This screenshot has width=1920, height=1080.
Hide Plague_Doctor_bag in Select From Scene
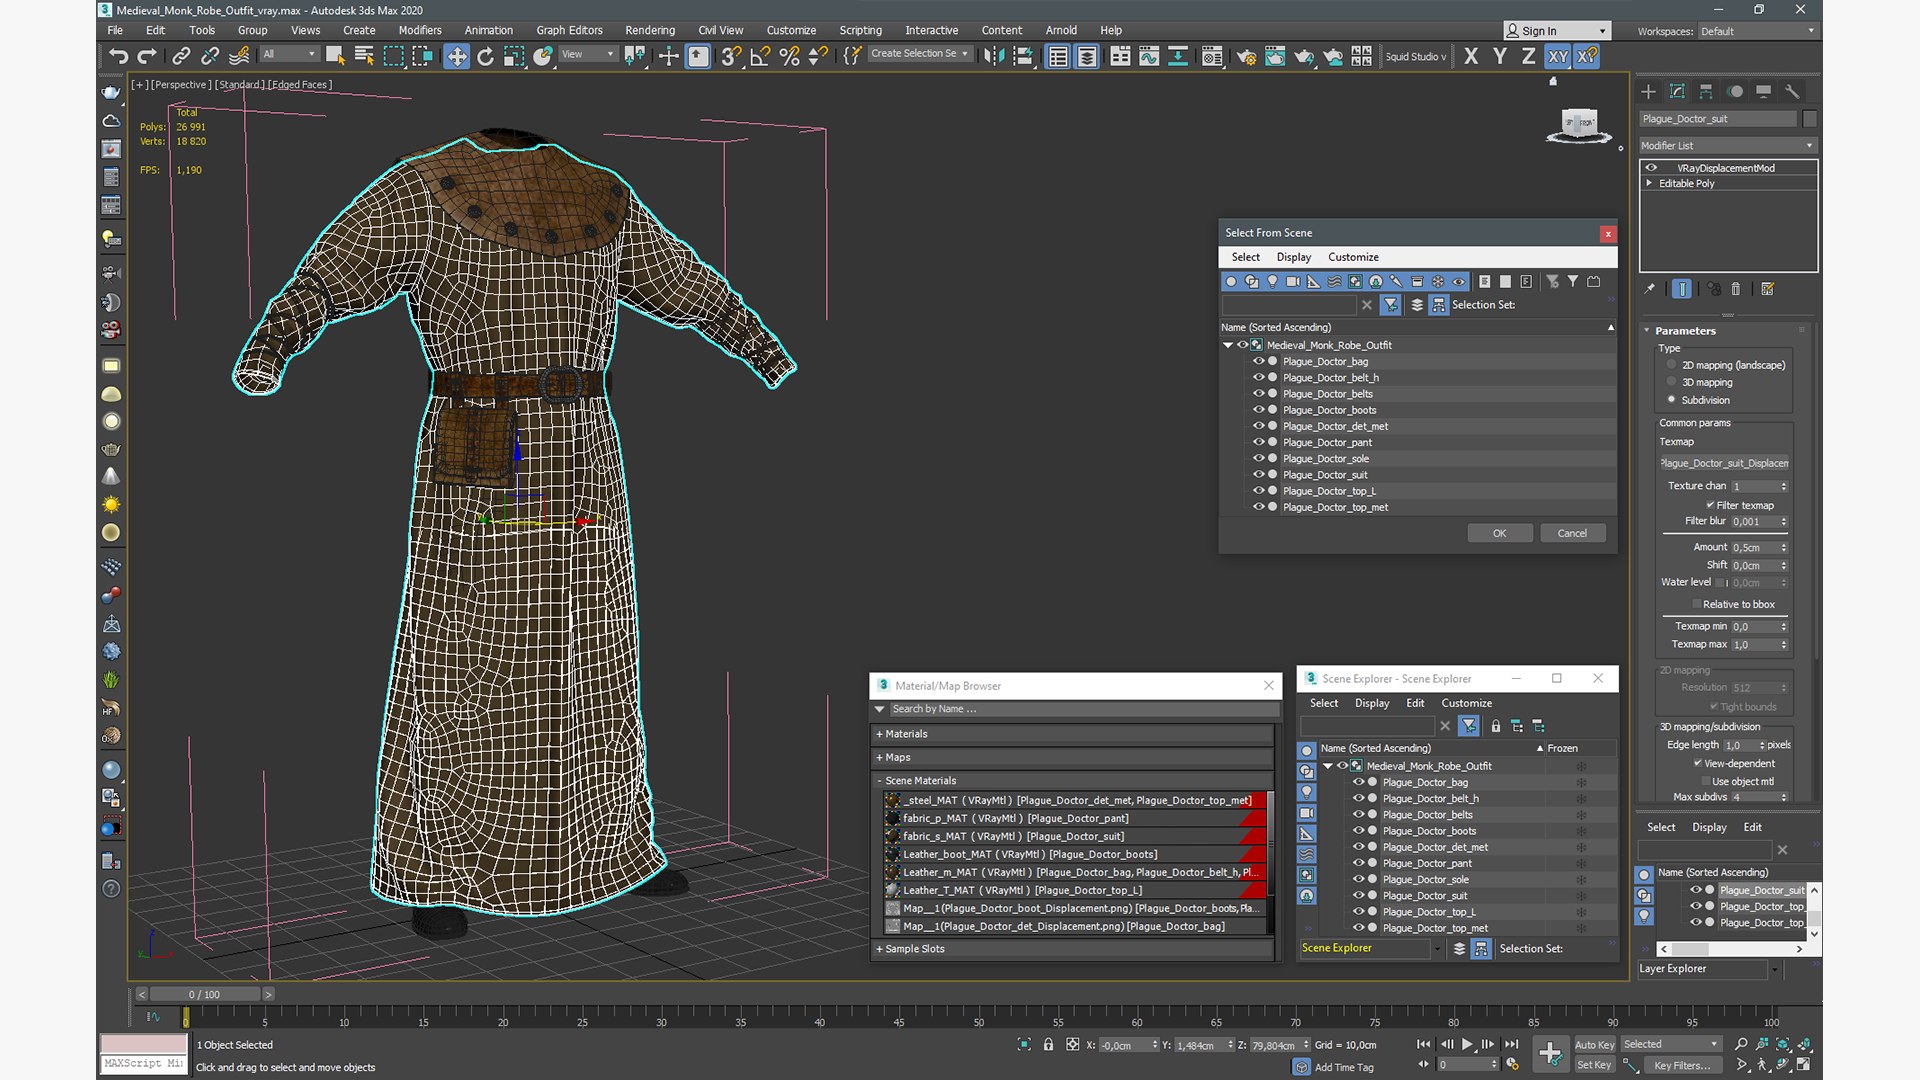point(1258,361)
